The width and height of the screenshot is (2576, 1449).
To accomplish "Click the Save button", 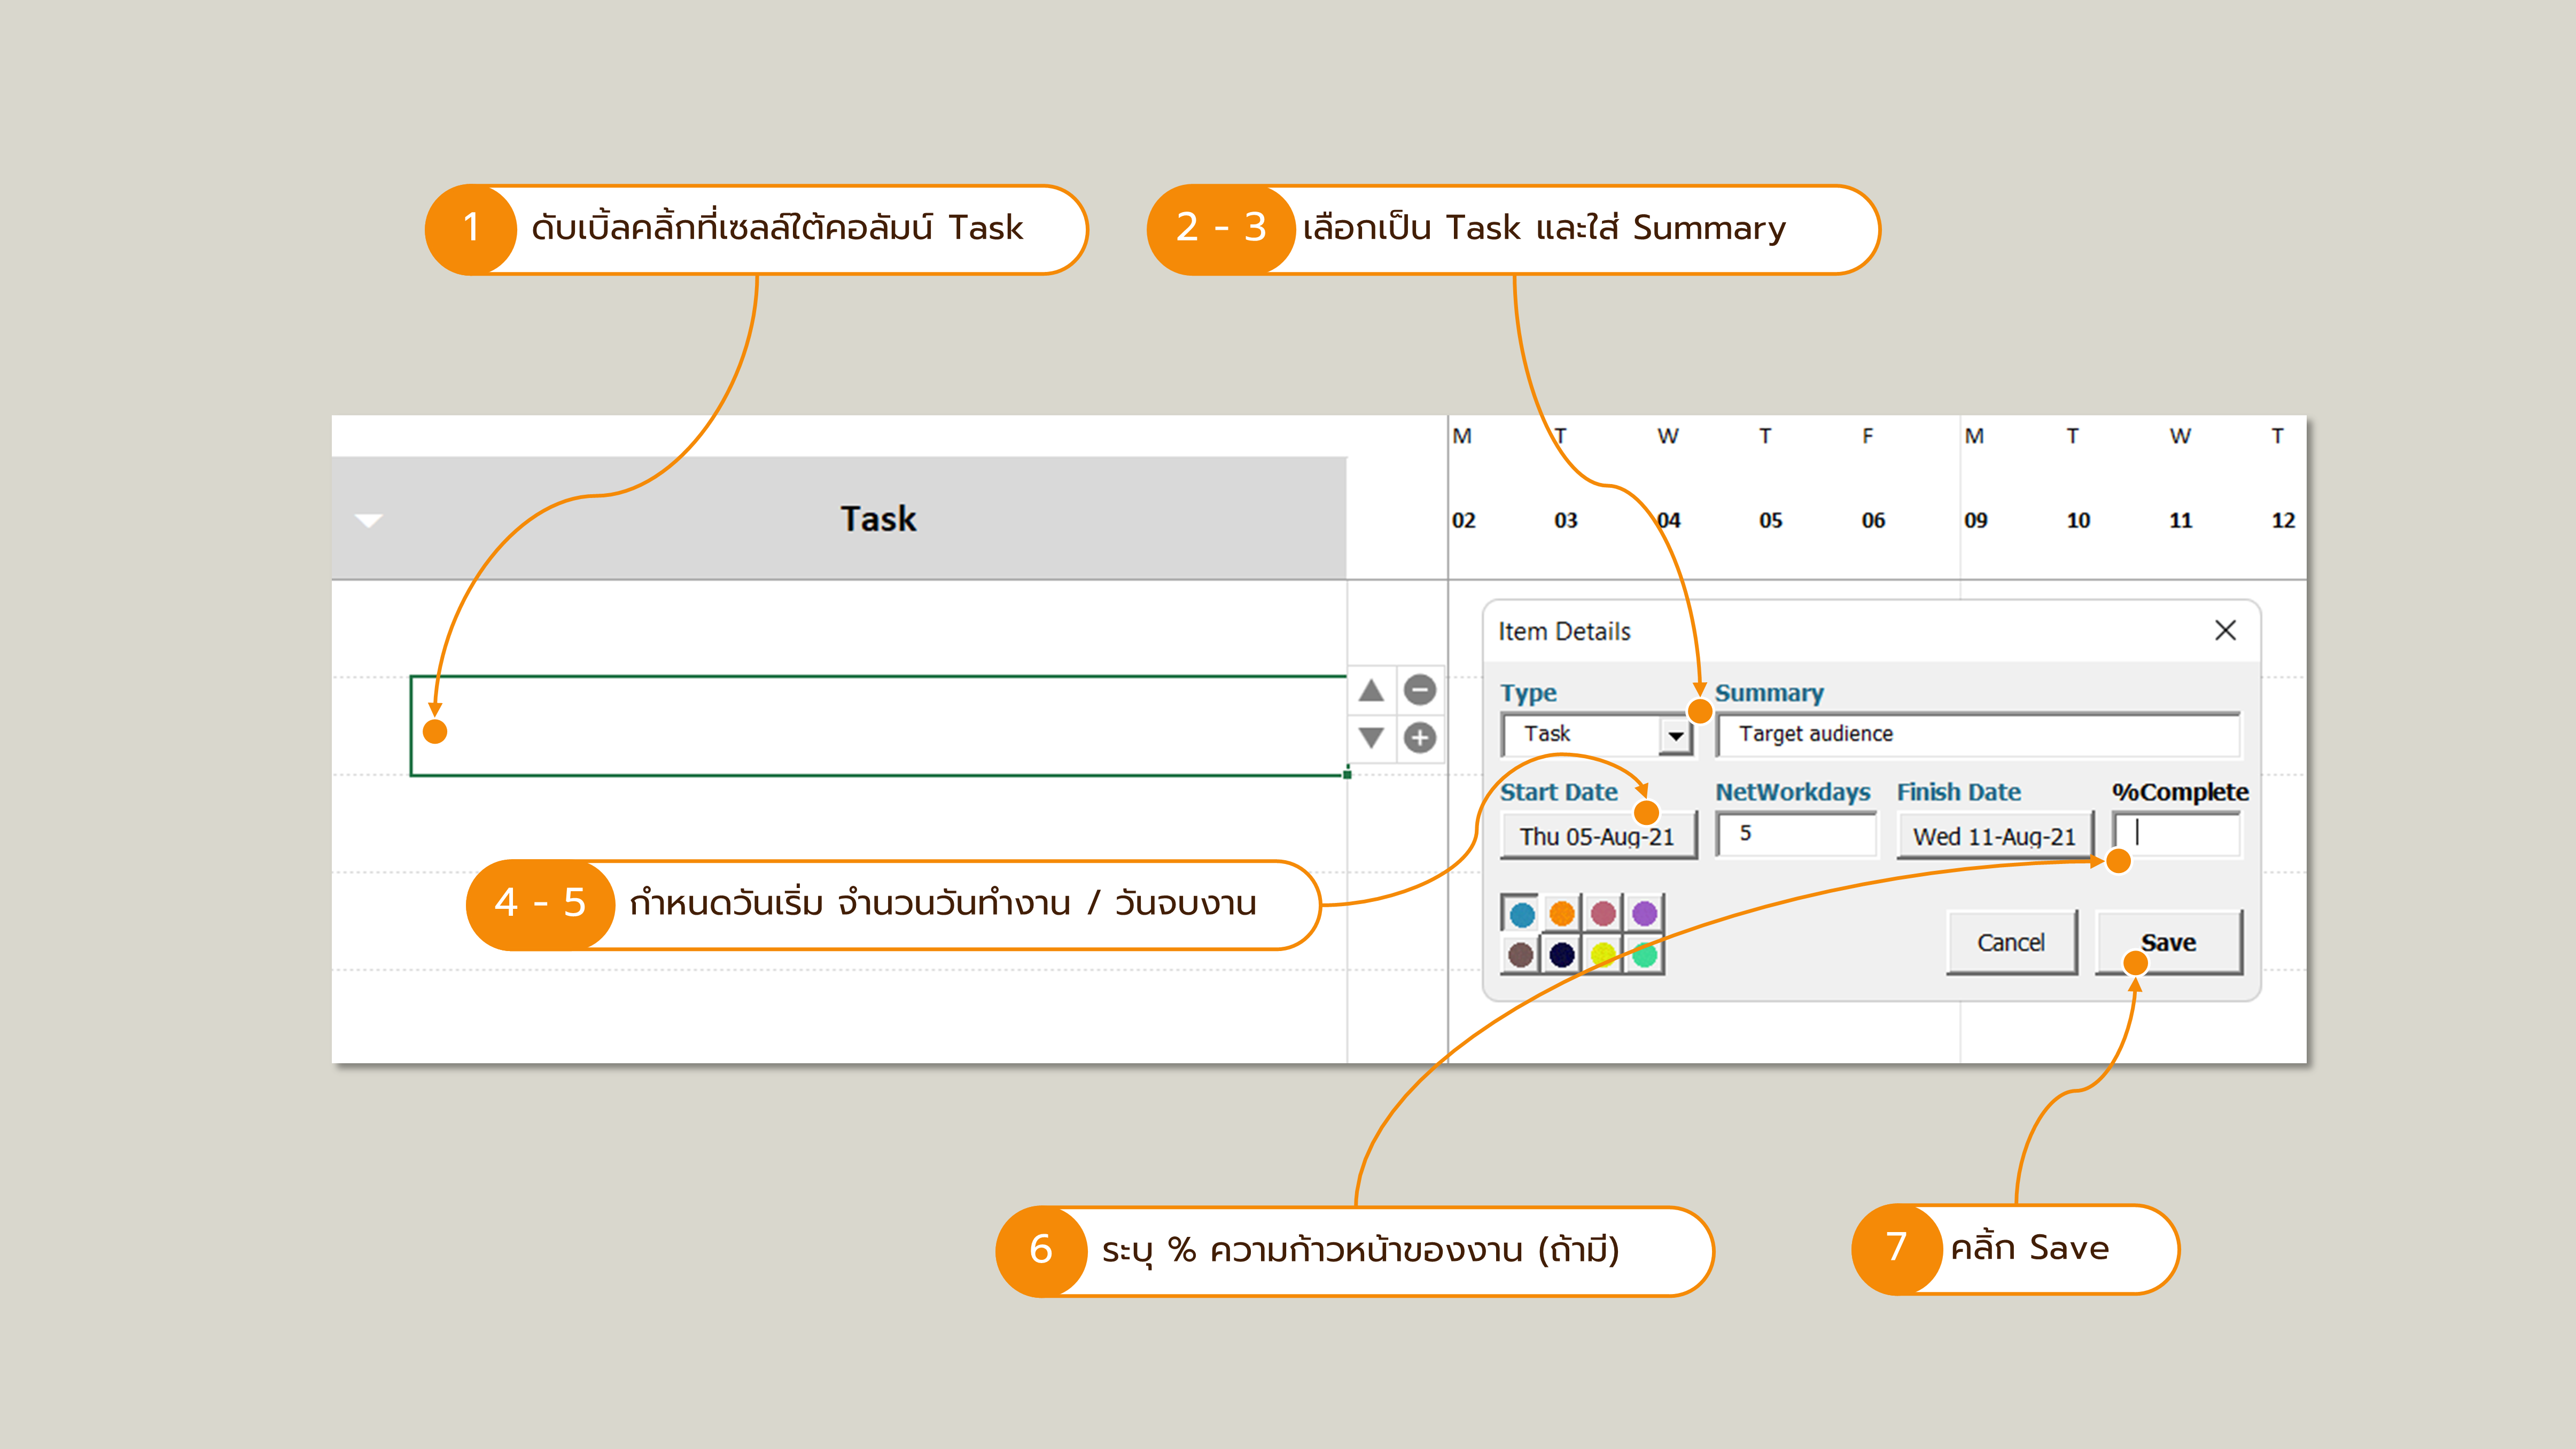I will click(x=2168, y=943).
